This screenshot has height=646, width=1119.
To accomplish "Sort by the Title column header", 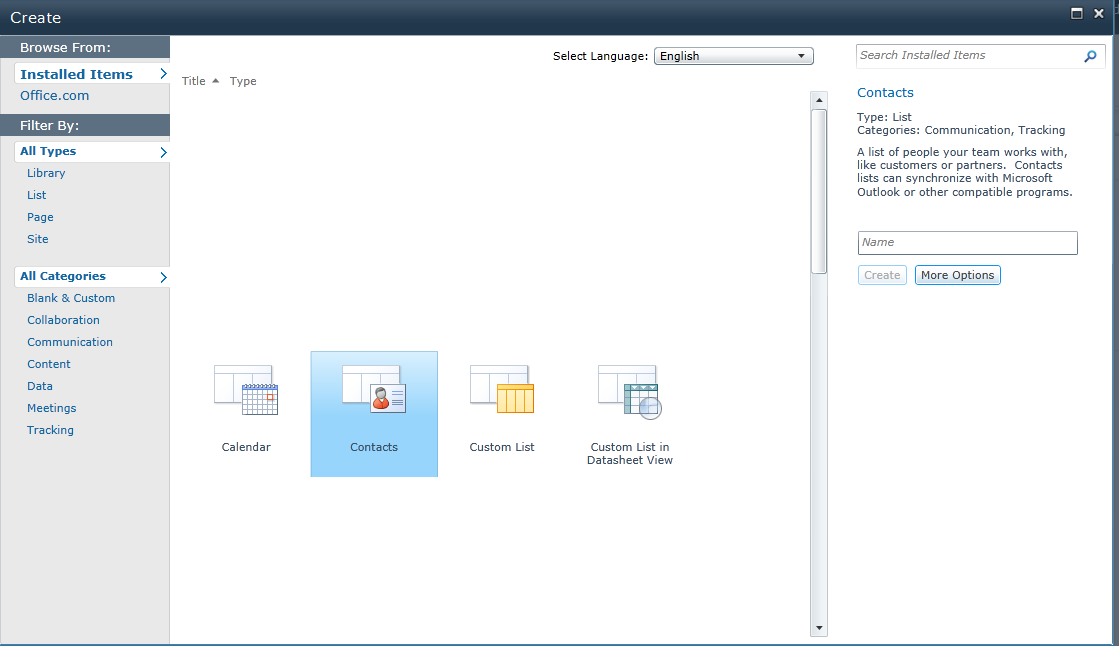I will coord(192,81).
